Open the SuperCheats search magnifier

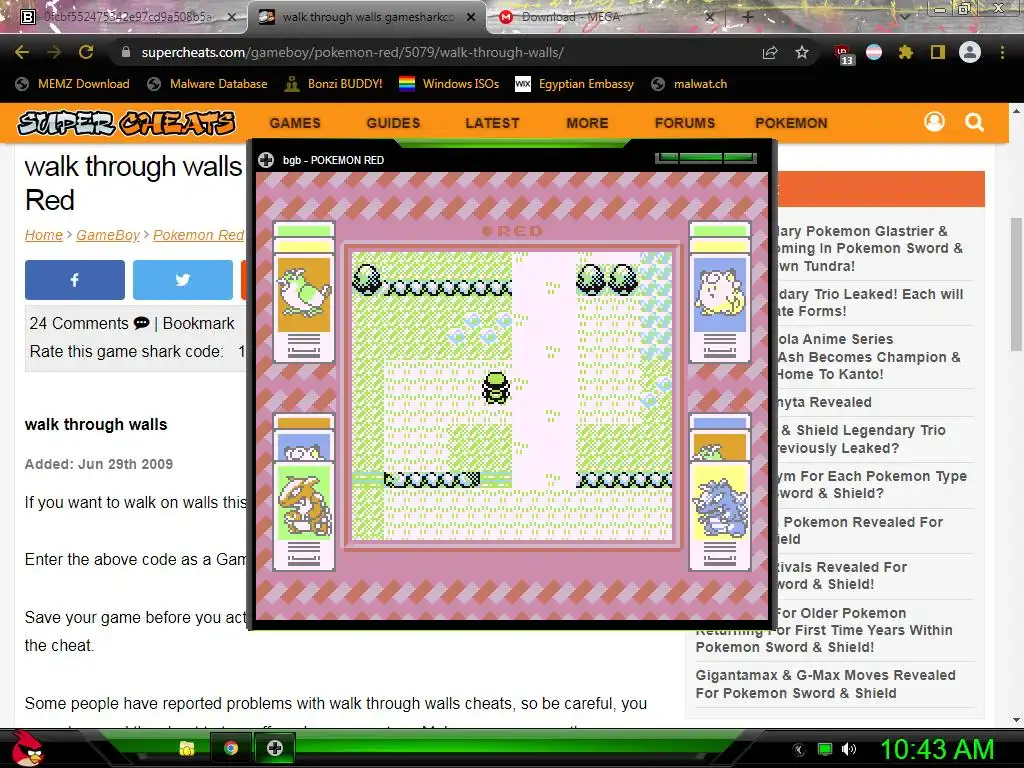coord(974,122)
